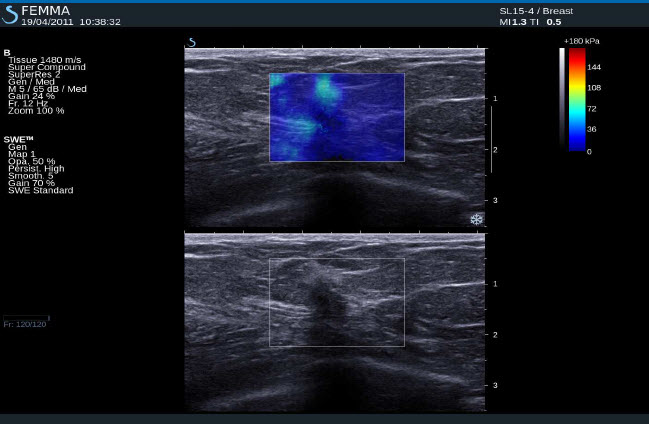
Task: Click the +180 kPa scale maximum label
Action: (581, 41)
